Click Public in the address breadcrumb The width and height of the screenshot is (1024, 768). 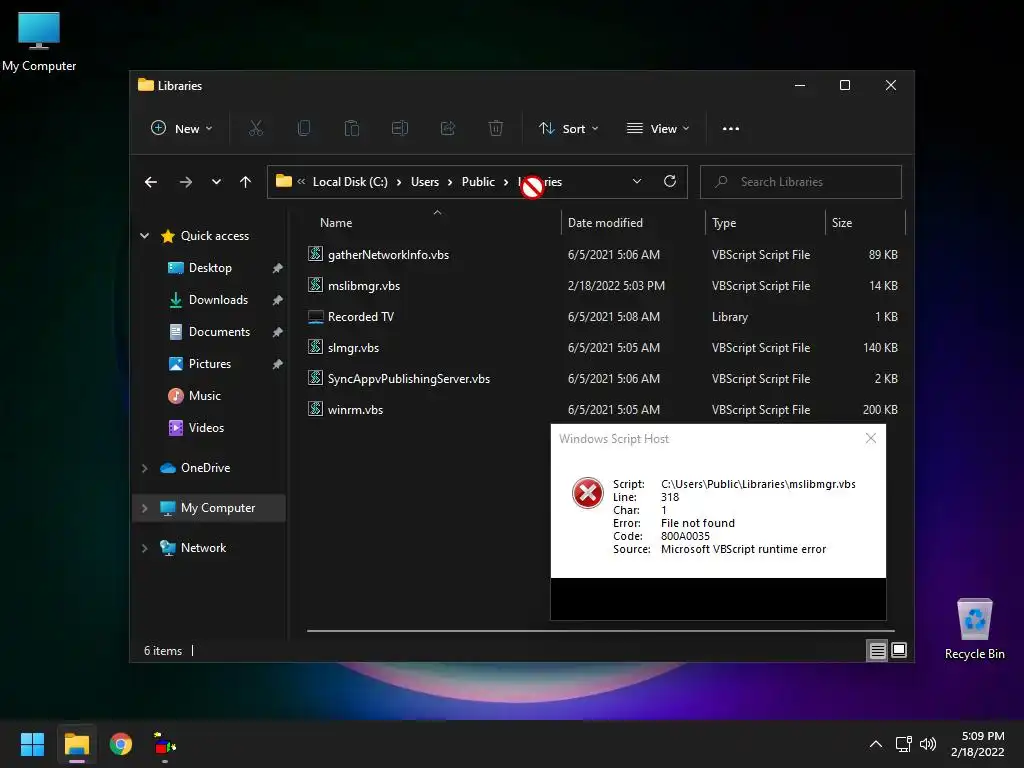tap(478, 182)
